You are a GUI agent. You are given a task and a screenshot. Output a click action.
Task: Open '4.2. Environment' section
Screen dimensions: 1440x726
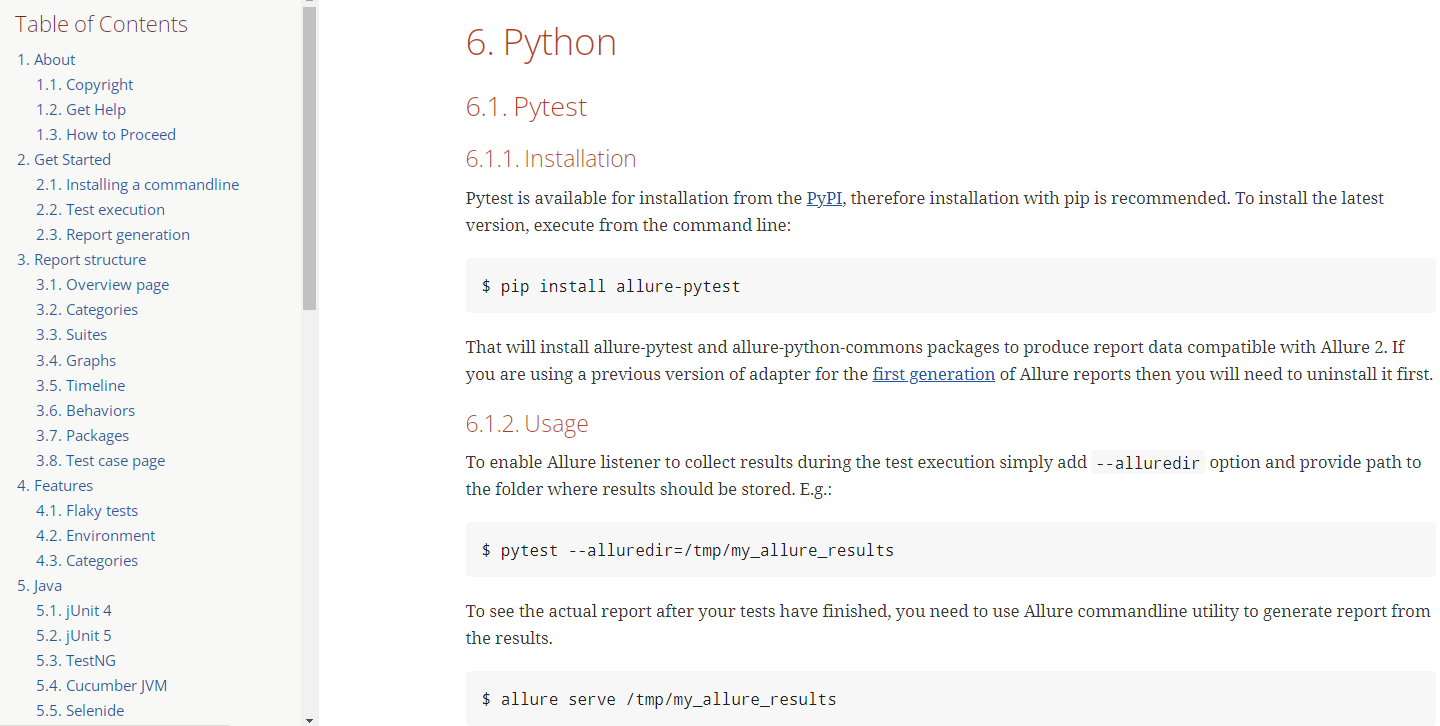[96, 535]
